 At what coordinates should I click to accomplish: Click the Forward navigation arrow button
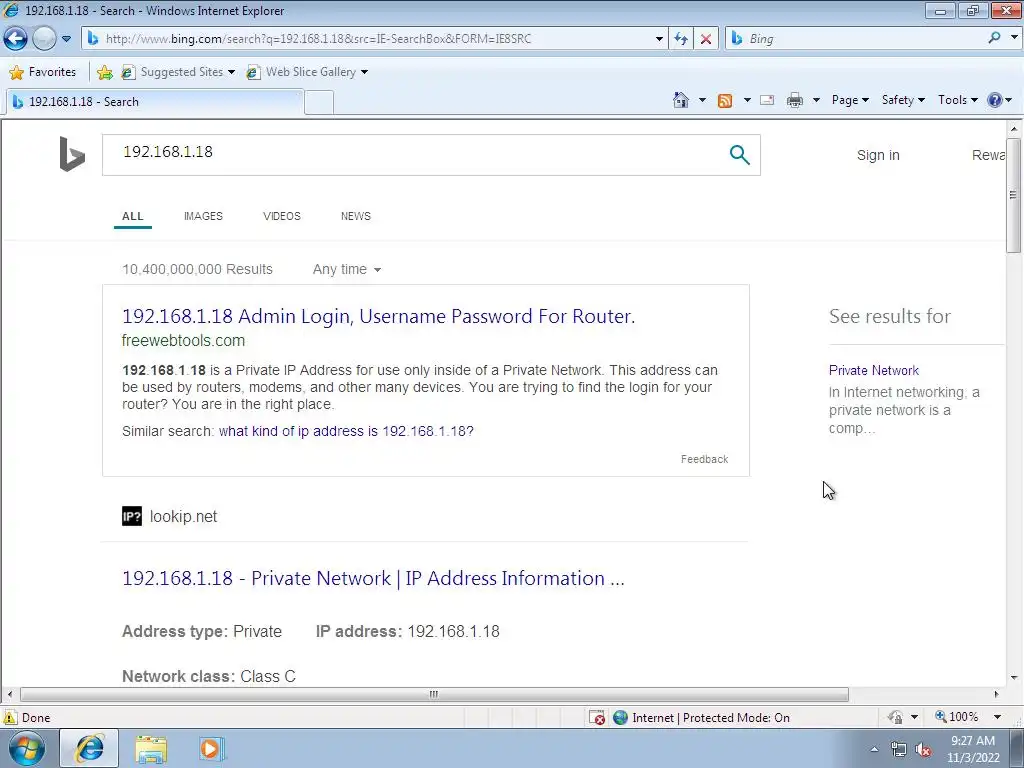coord(44,39)
